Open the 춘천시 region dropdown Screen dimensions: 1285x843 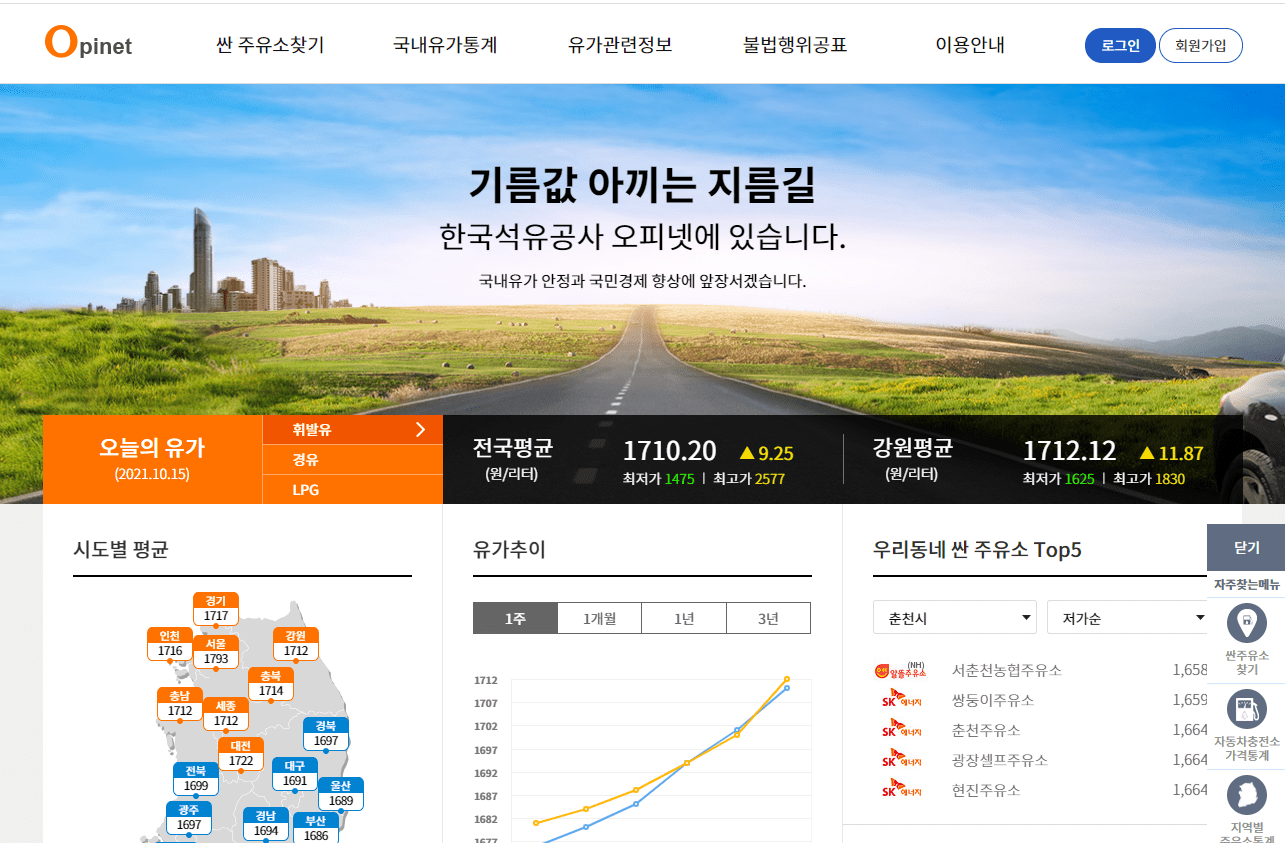[x=955, y=618]
